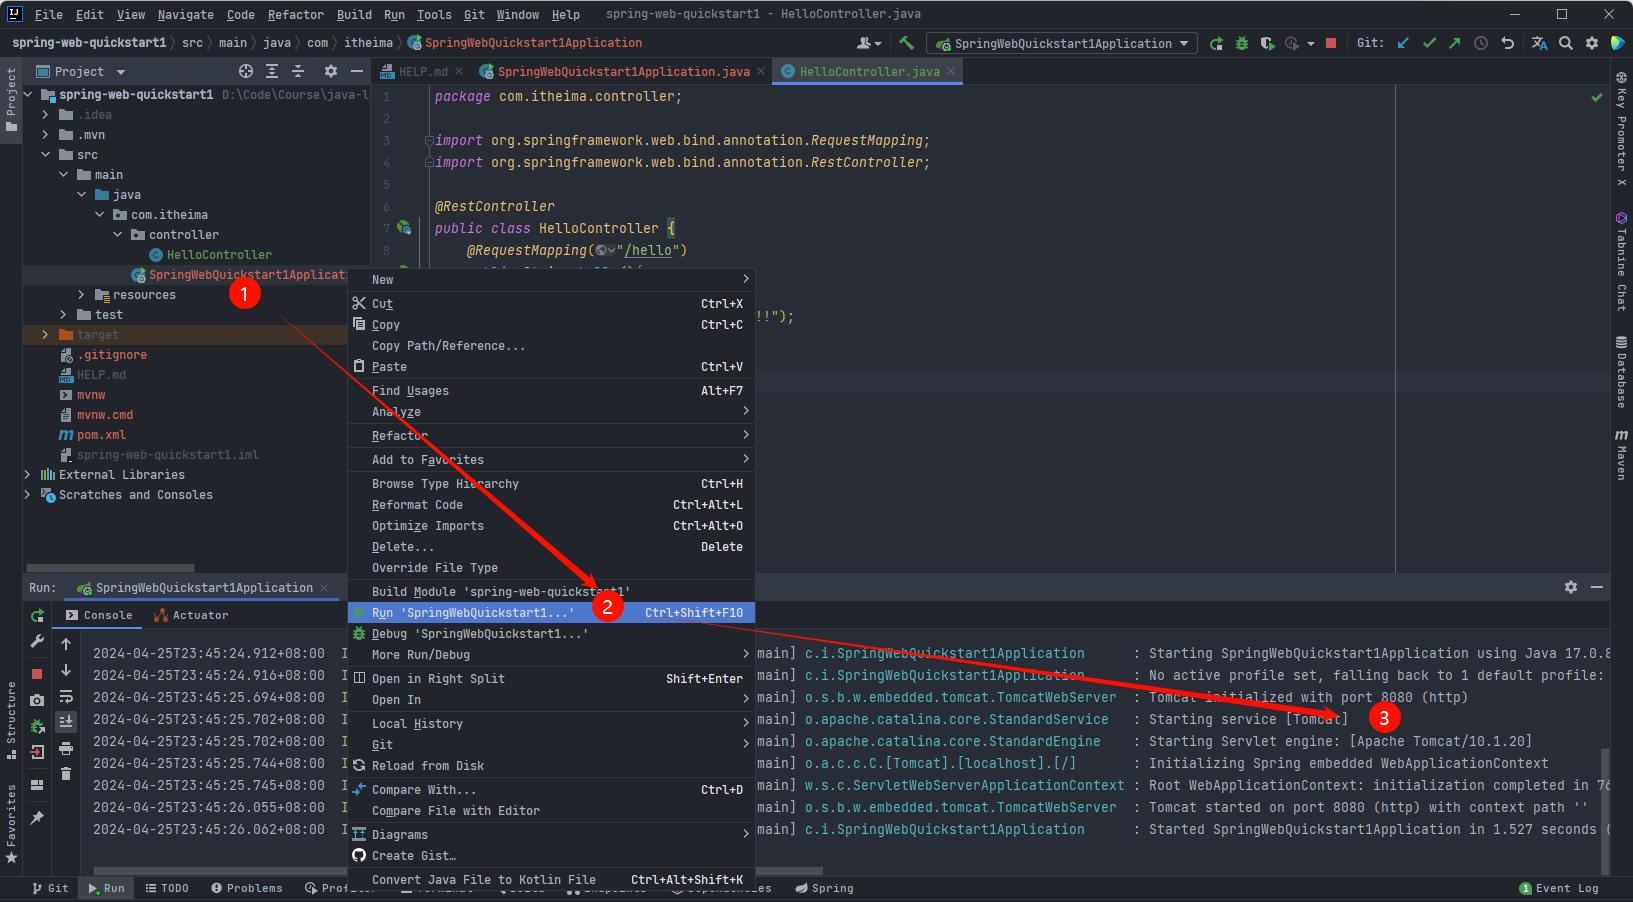Toggle the Favorites side tool window

coord(11,824)
